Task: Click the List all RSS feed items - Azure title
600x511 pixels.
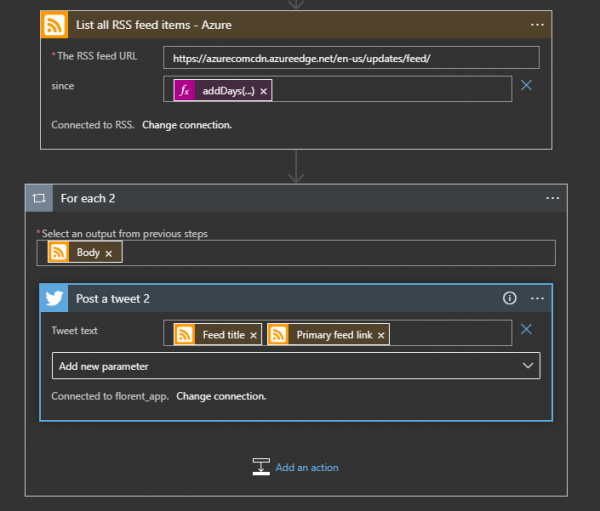Action: [153, 25]
